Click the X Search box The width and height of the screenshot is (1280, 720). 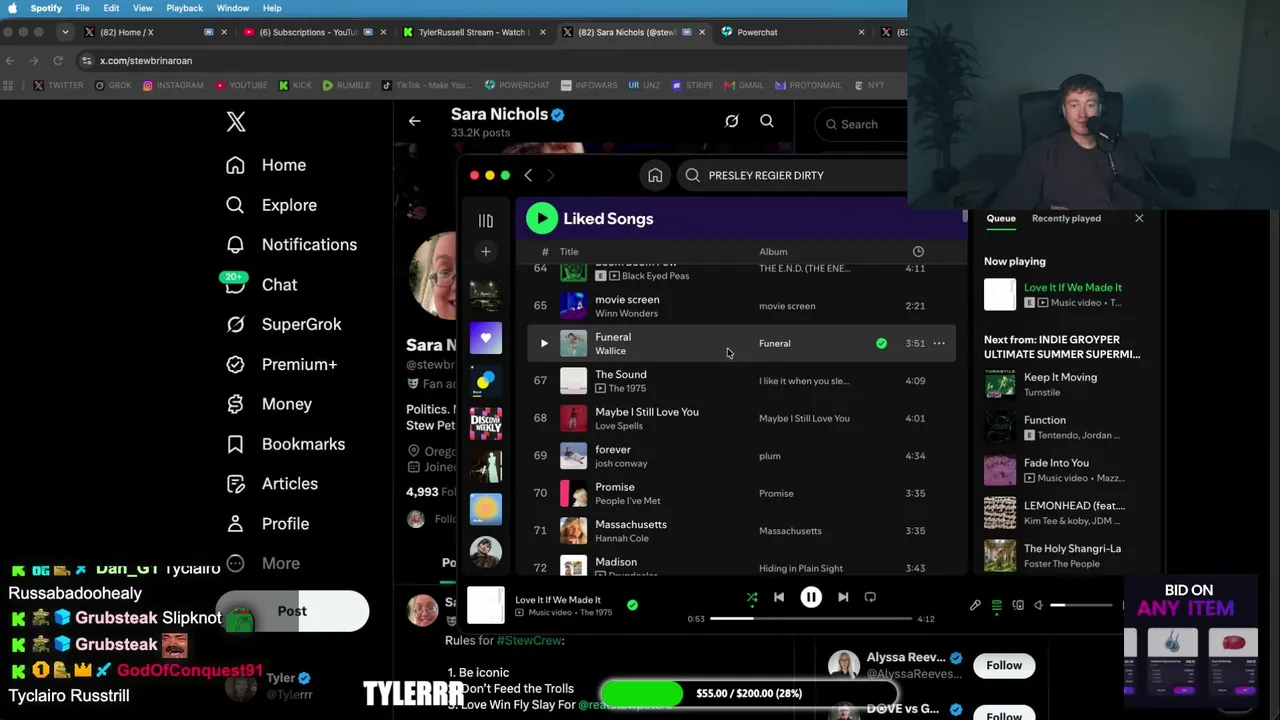860,124
